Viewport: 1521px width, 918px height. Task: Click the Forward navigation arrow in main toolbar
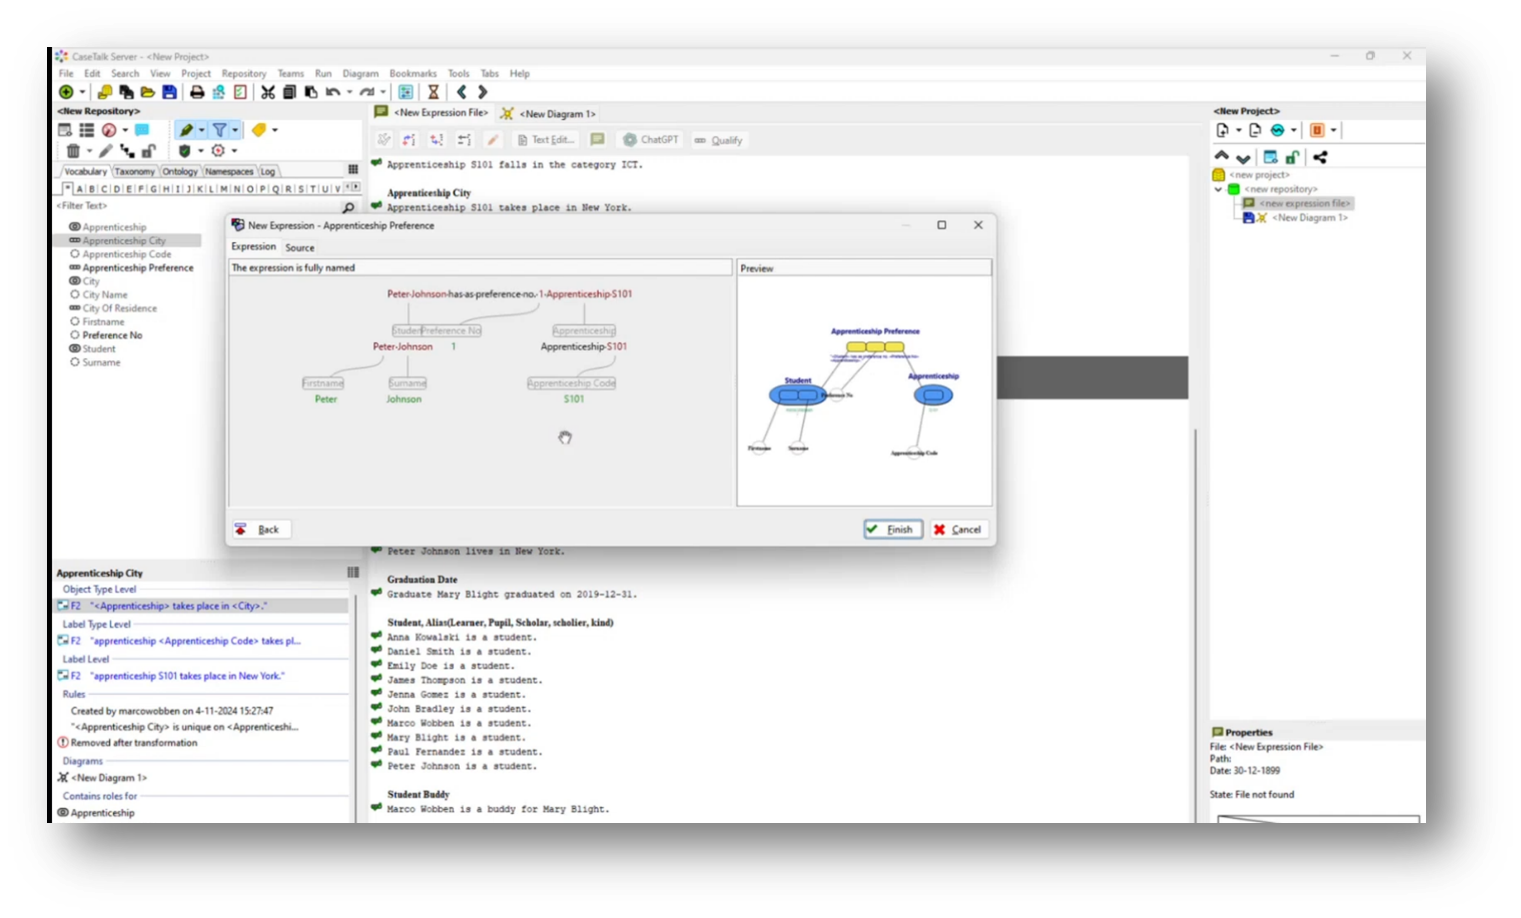pyautogui.click(x=482, y=92)
